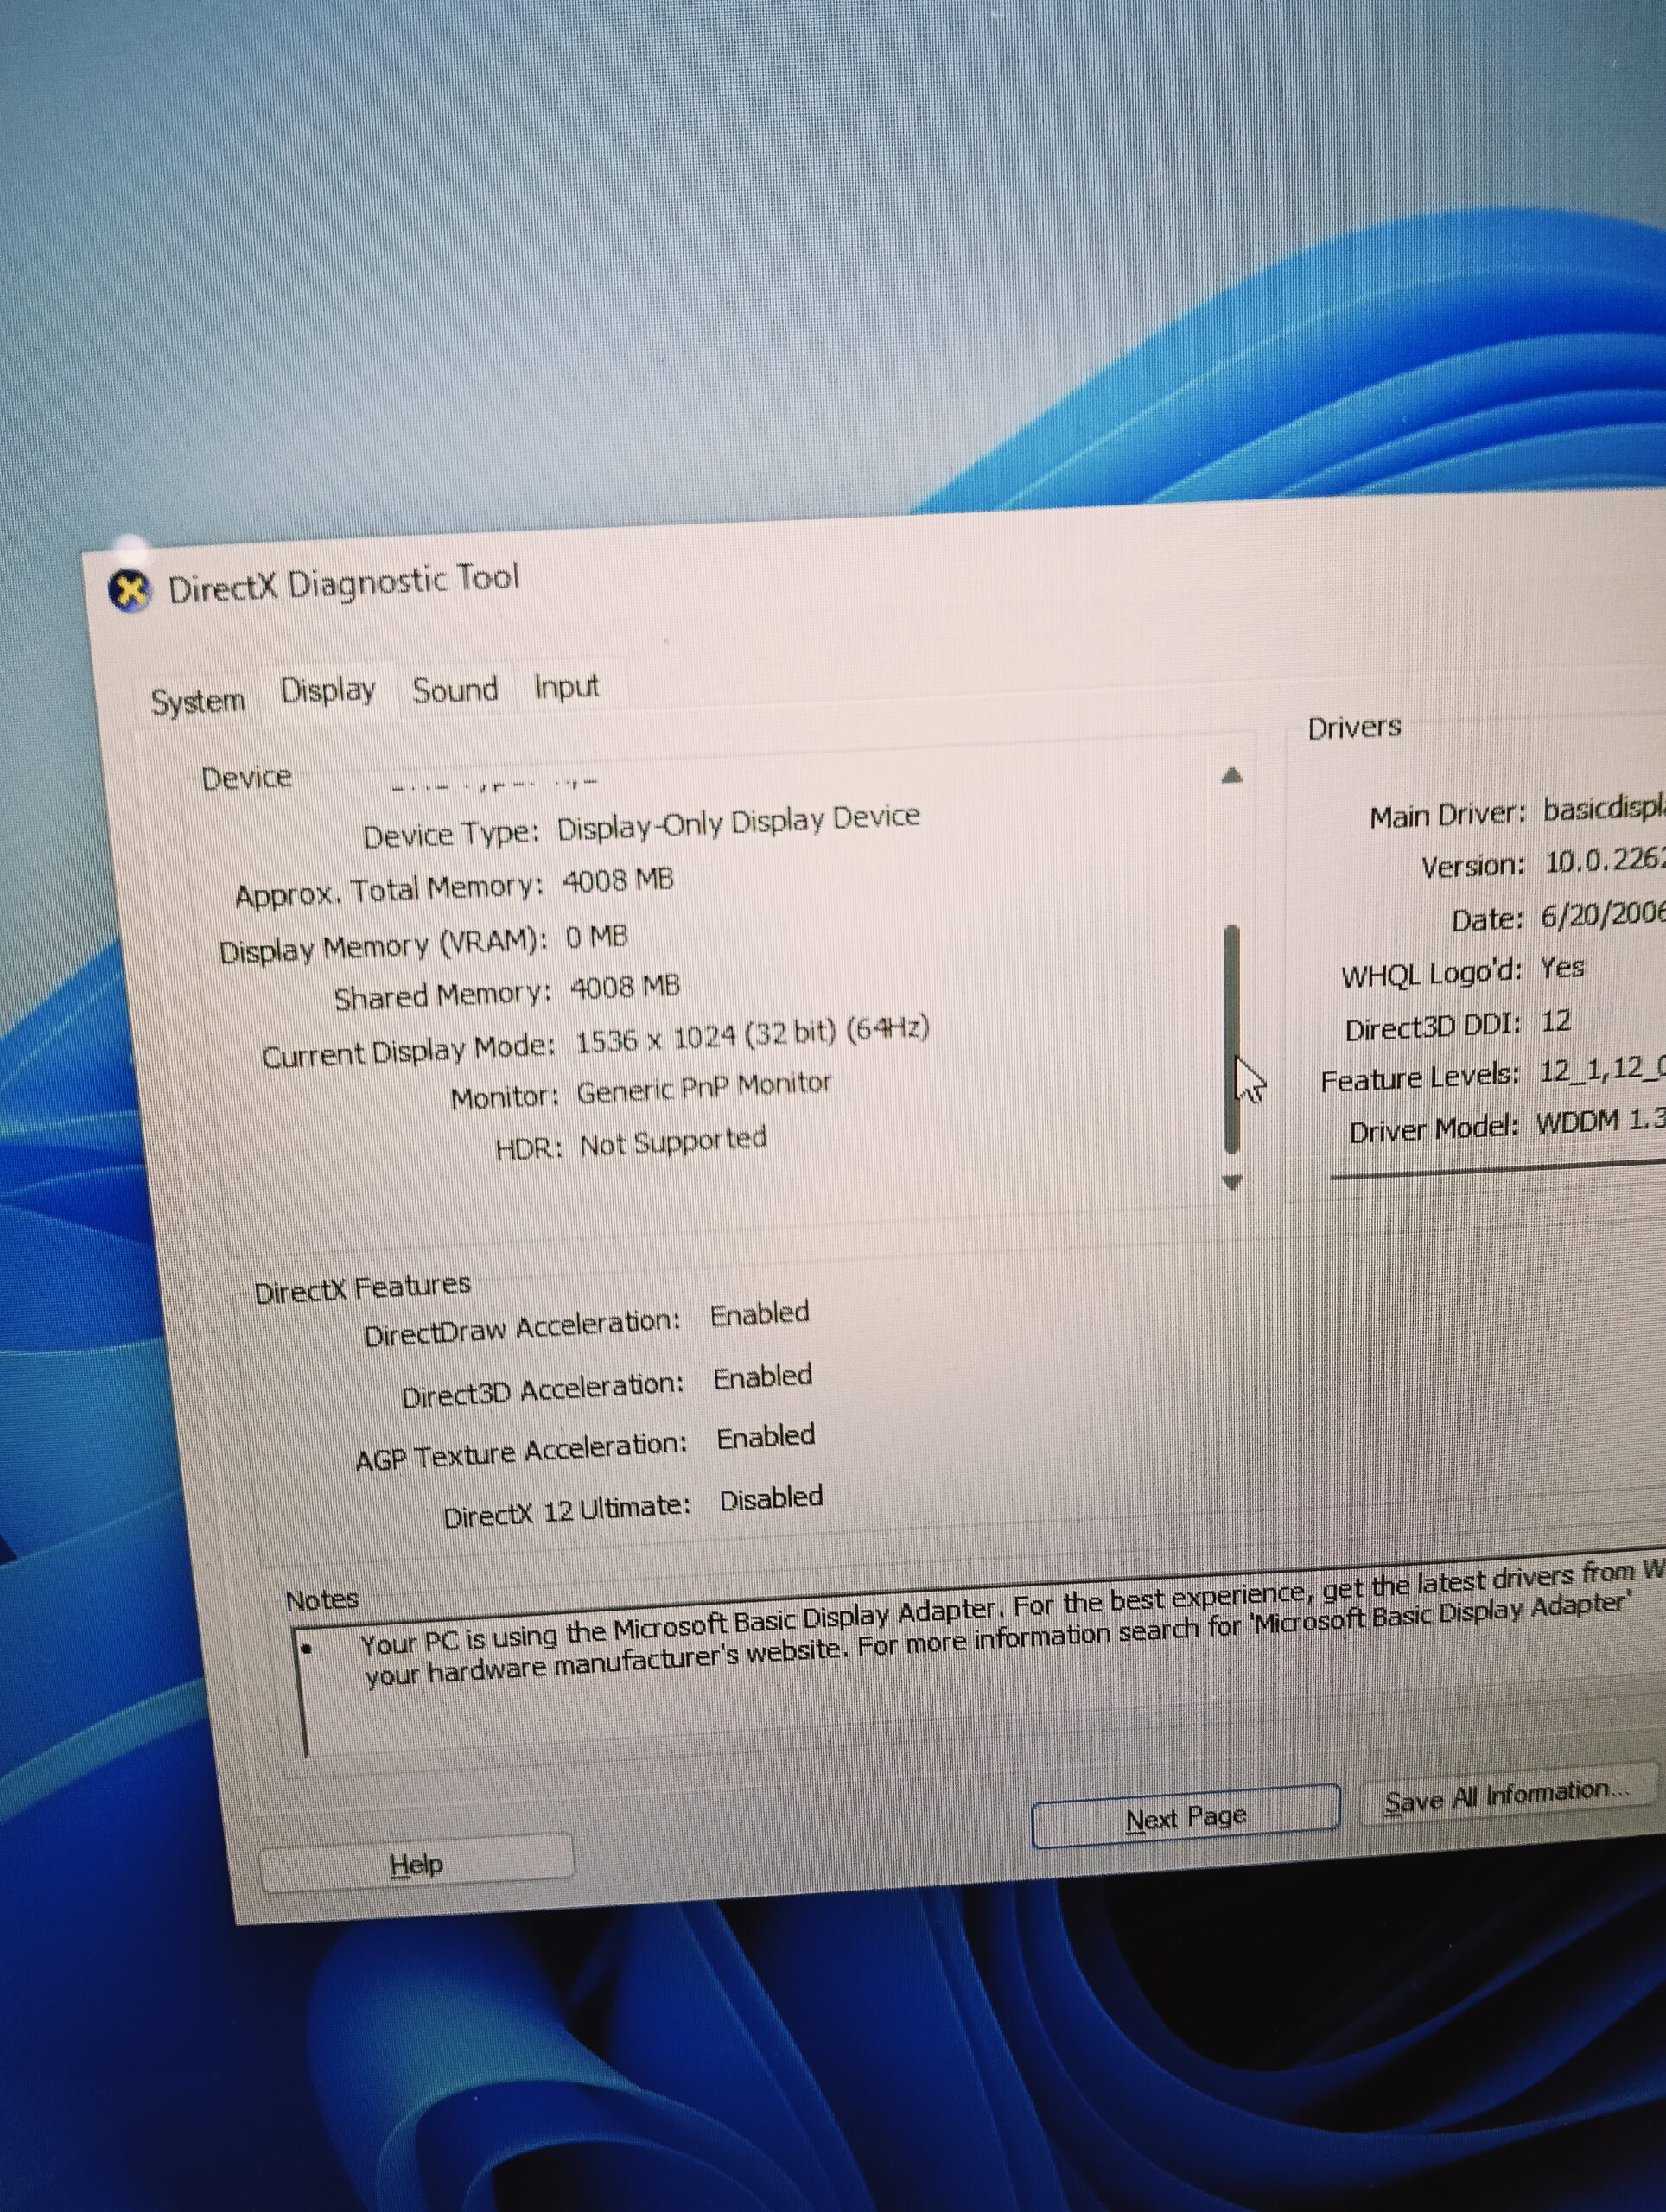Open the Sound tab

pyautogui.click(x=455, y=689)
